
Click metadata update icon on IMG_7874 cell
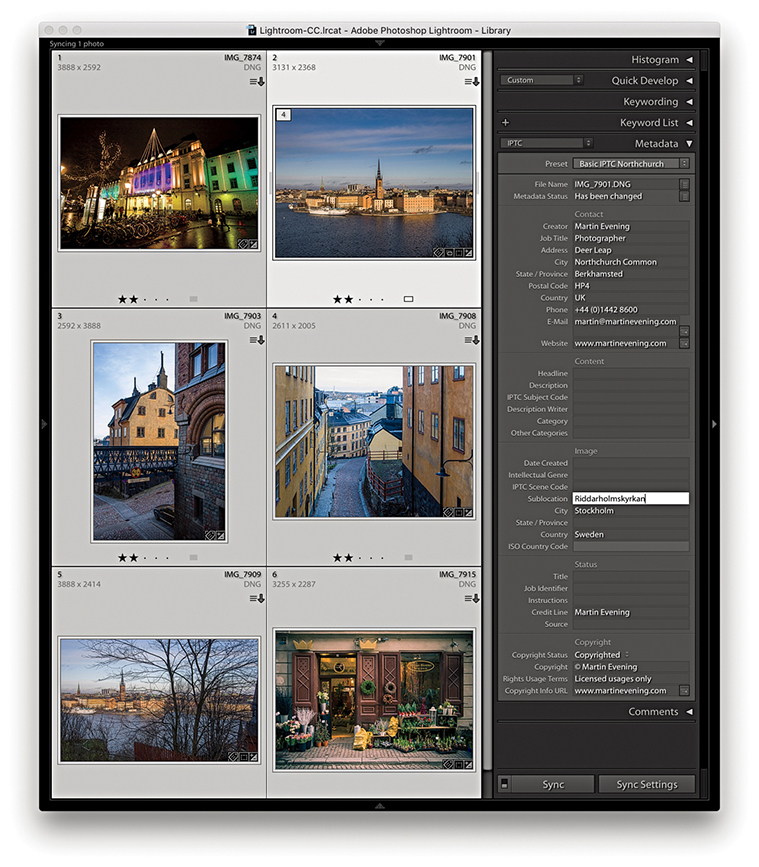coord(255,82)
